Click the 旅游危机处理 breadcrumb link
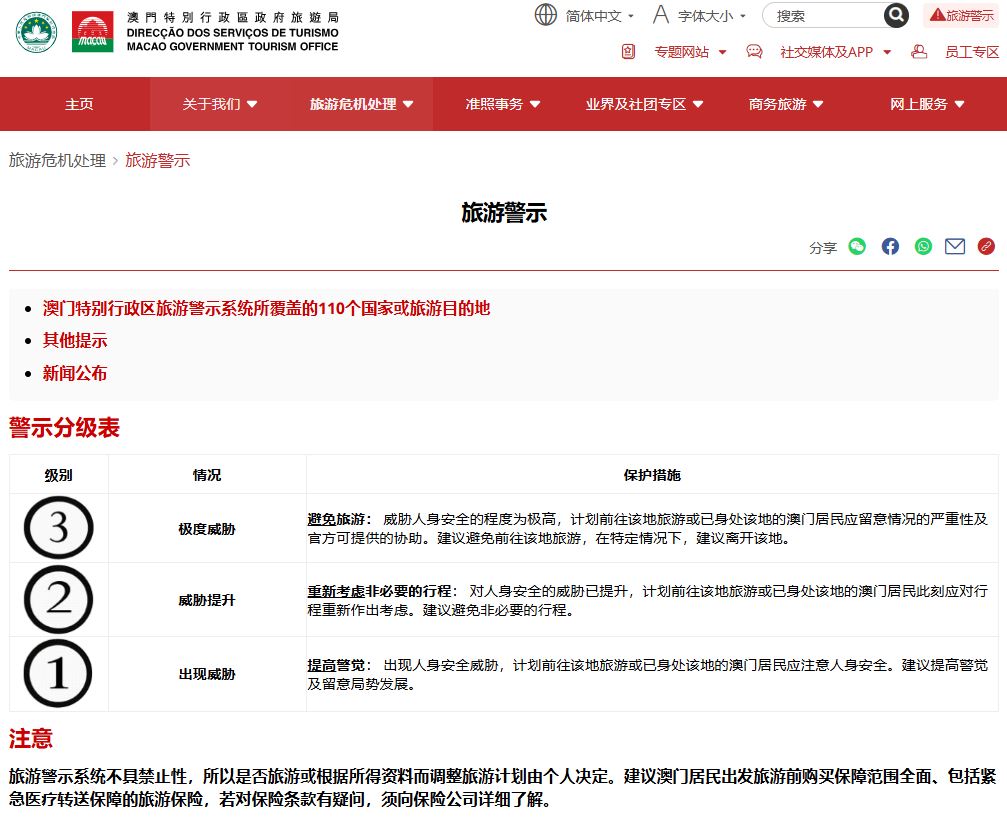Screen dimensions: 1007x818 click(55, 160)
